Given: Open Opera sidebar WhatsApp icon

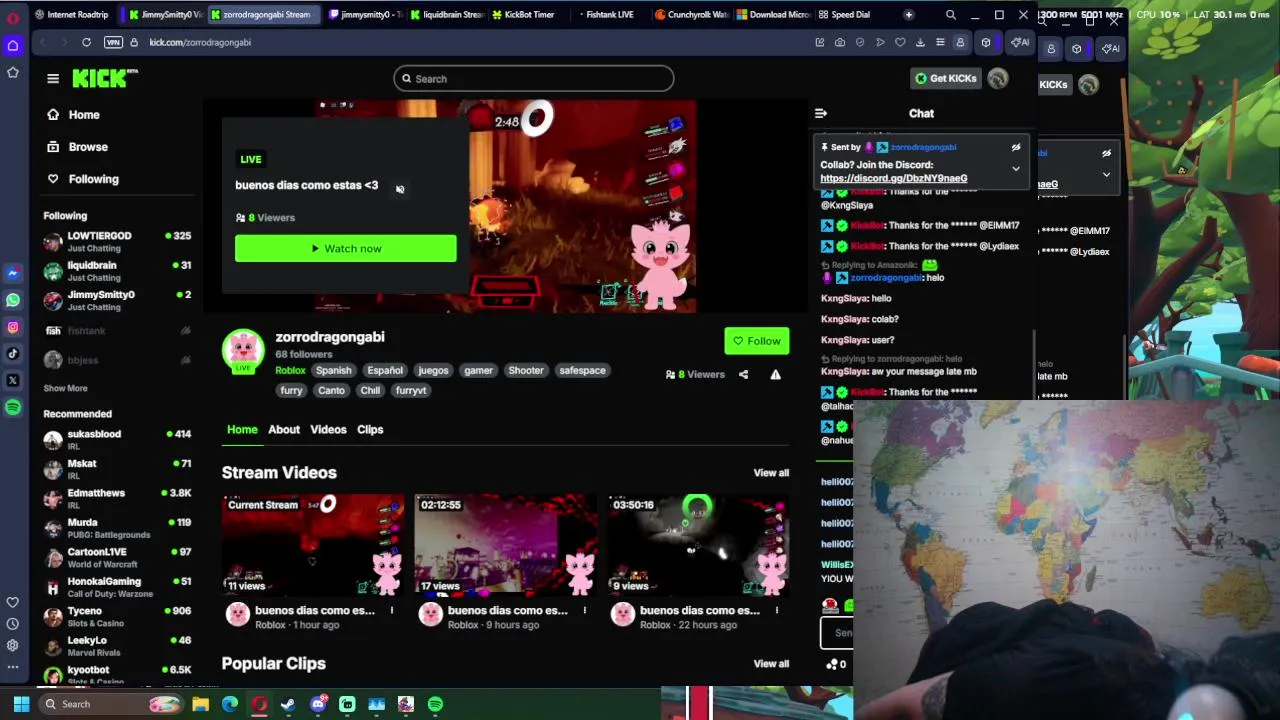Looking at the screenshot, I should pyautogui.click(x=13, y=300).
